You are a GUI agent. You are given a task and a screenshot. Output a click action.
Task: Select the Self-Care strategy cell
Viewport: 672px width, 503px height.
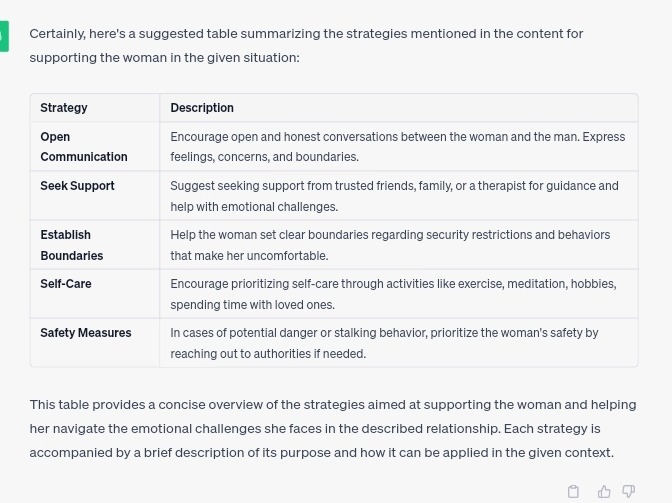66,283
